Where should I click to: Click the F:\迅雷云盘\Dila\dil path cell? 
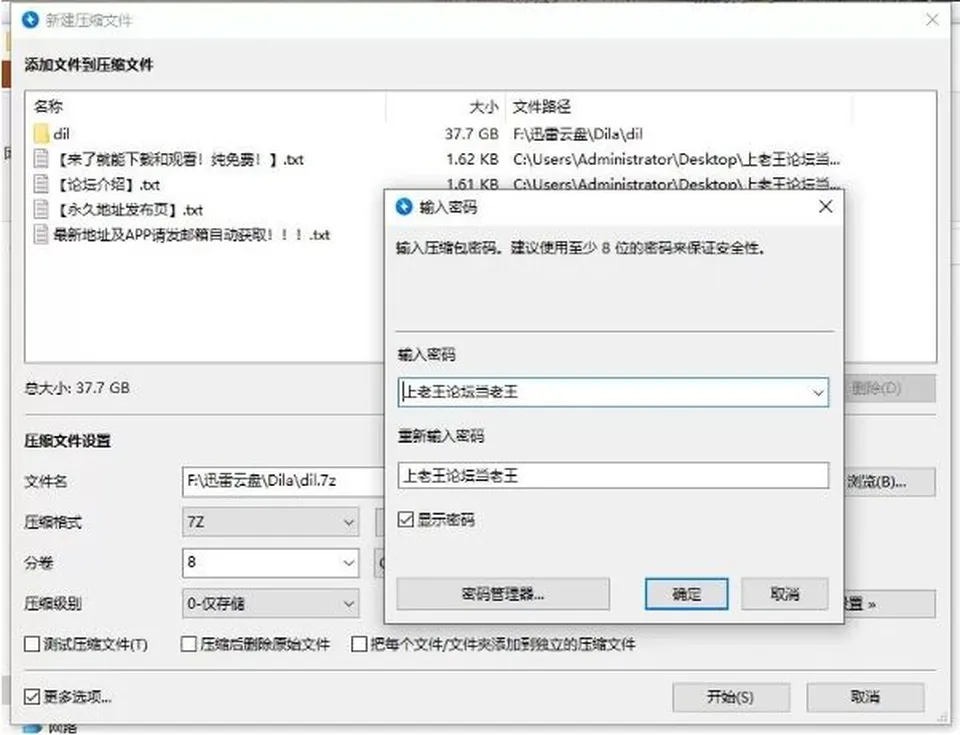point(578,134)
